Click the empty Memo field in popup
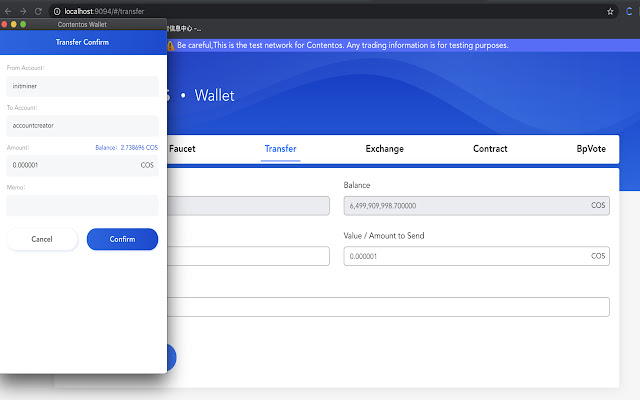640x400 pixels. [x=82, y=205]
